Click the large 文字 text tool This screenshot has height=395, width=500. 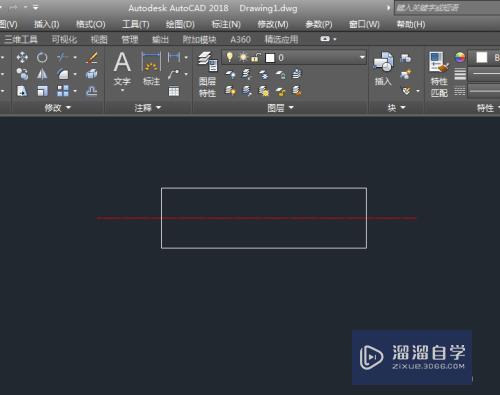click(x=122, y=69)
